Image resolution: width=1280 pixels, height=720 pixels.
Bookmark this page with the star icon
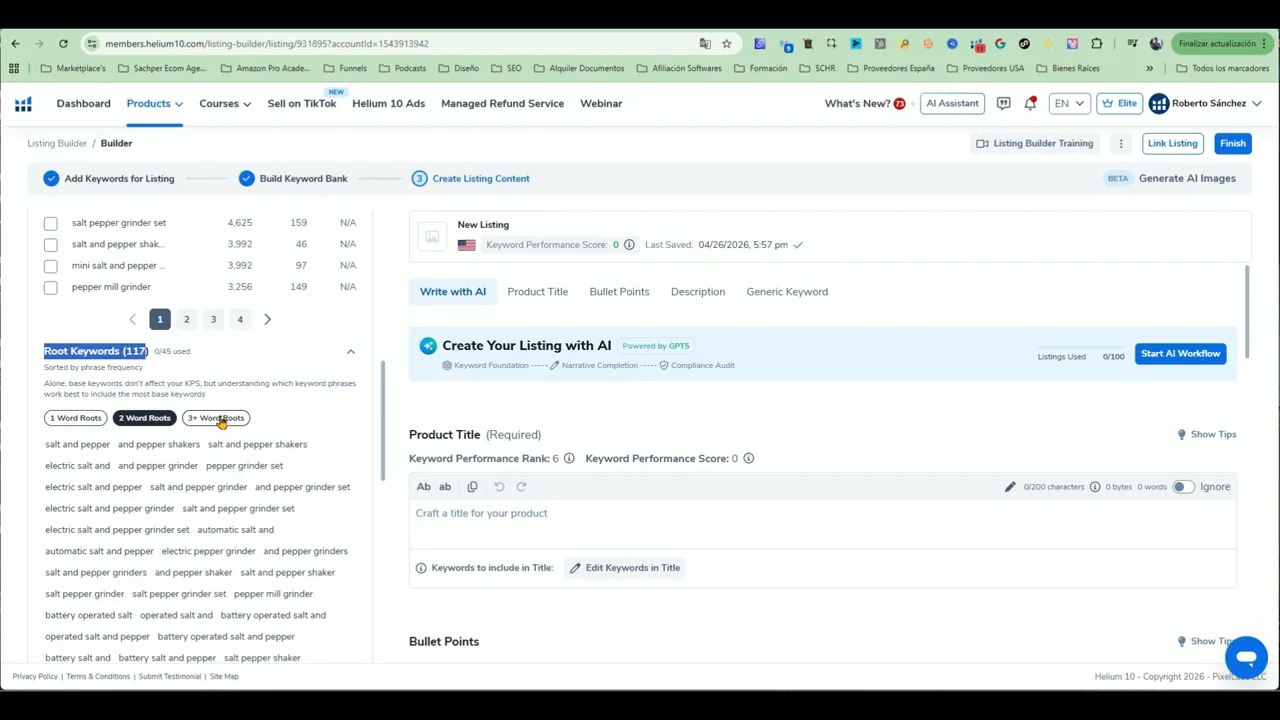click(x=727, y=44)
